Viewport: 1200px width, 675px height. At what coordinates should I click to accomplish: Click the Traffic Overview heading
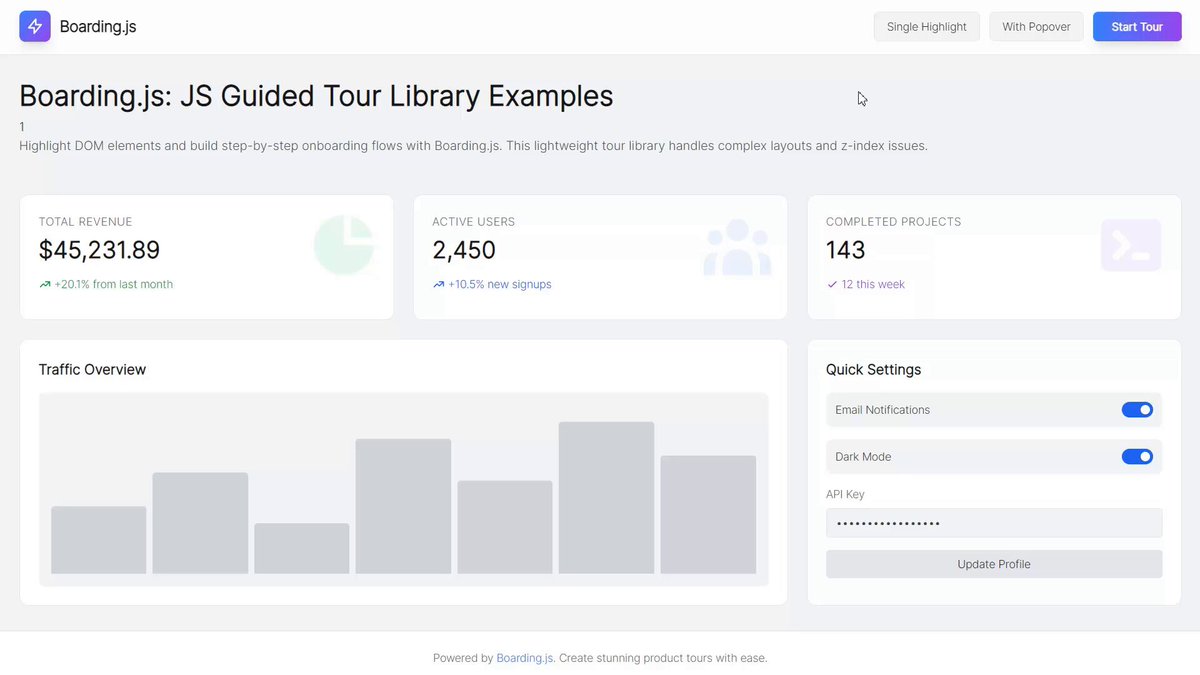[92, 370]
